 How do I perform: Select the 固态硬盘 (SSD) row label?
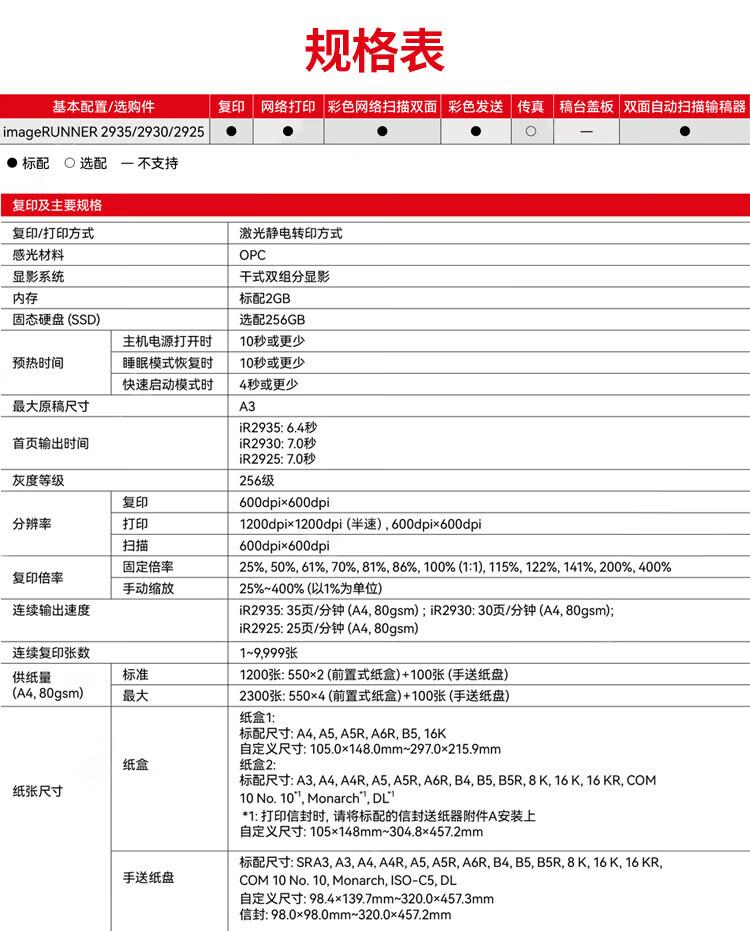[56, 319]
